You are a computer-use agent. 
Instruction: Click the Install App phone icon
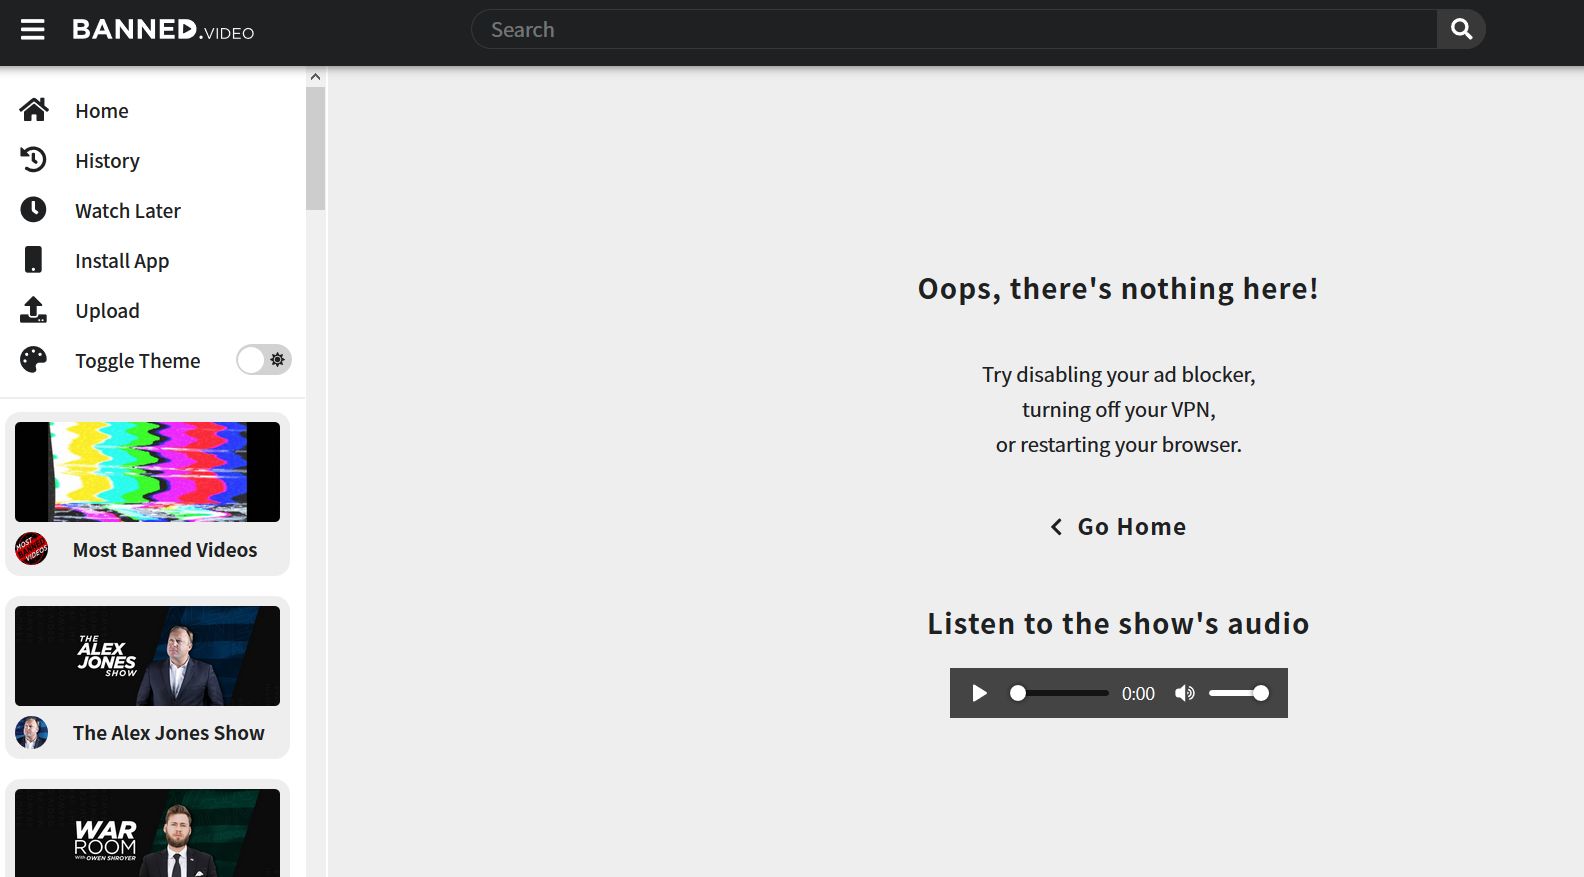point(34,260)
